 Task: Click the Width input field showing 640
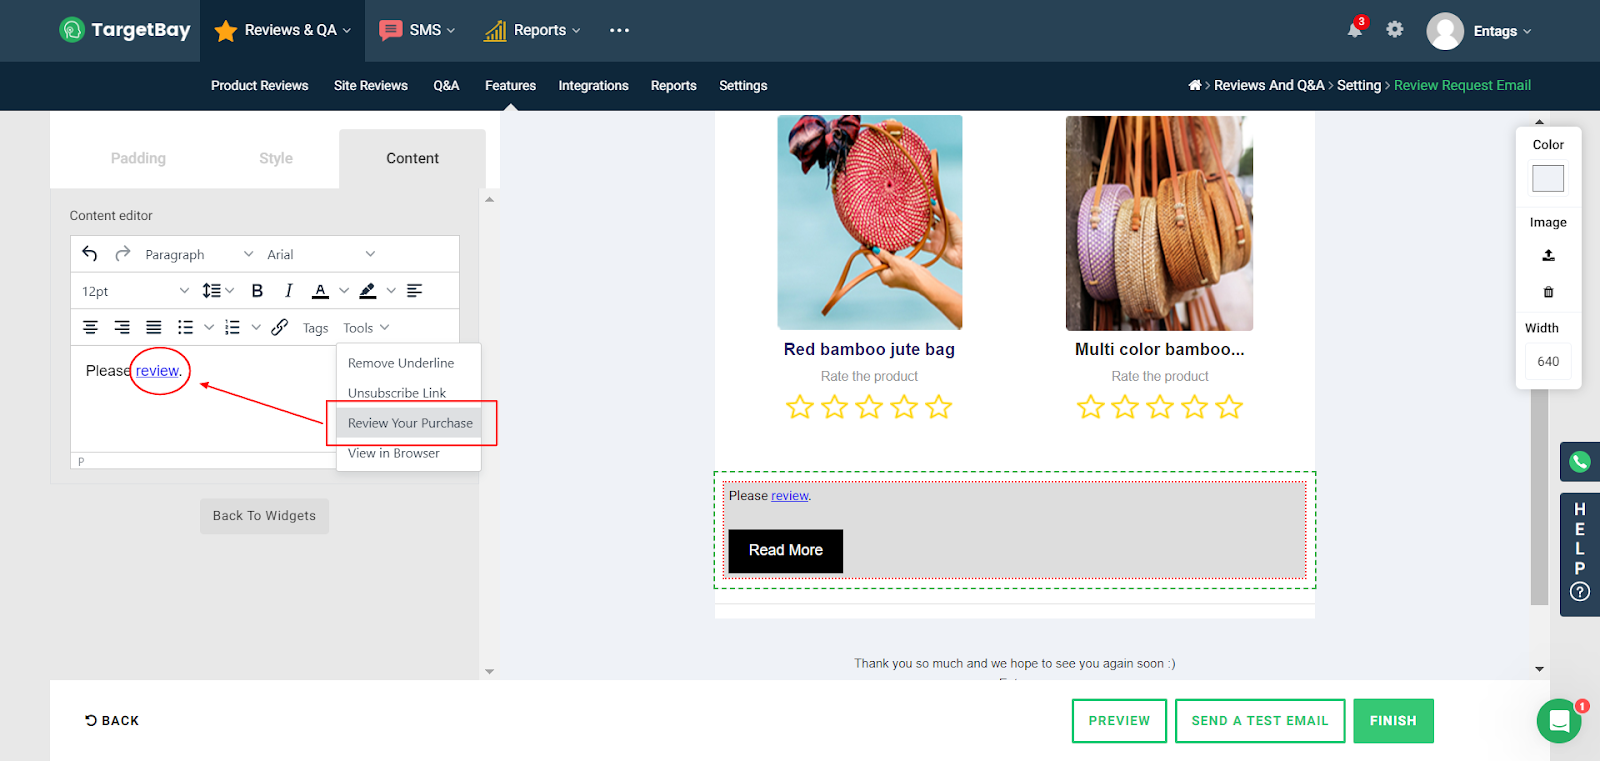coord(1548,361)
